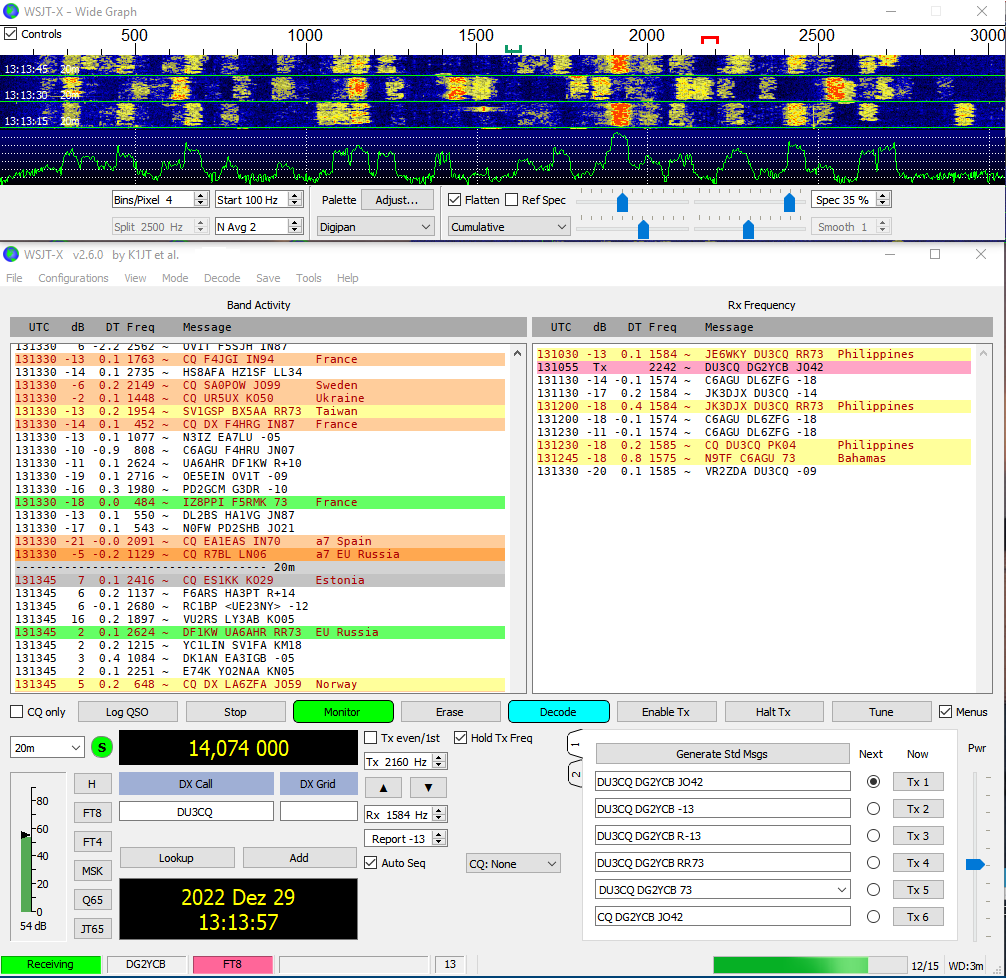Uncheck Flatten in the Wide Graph
The width and height of the screenshot is (1006, 978).
point(454,199)
